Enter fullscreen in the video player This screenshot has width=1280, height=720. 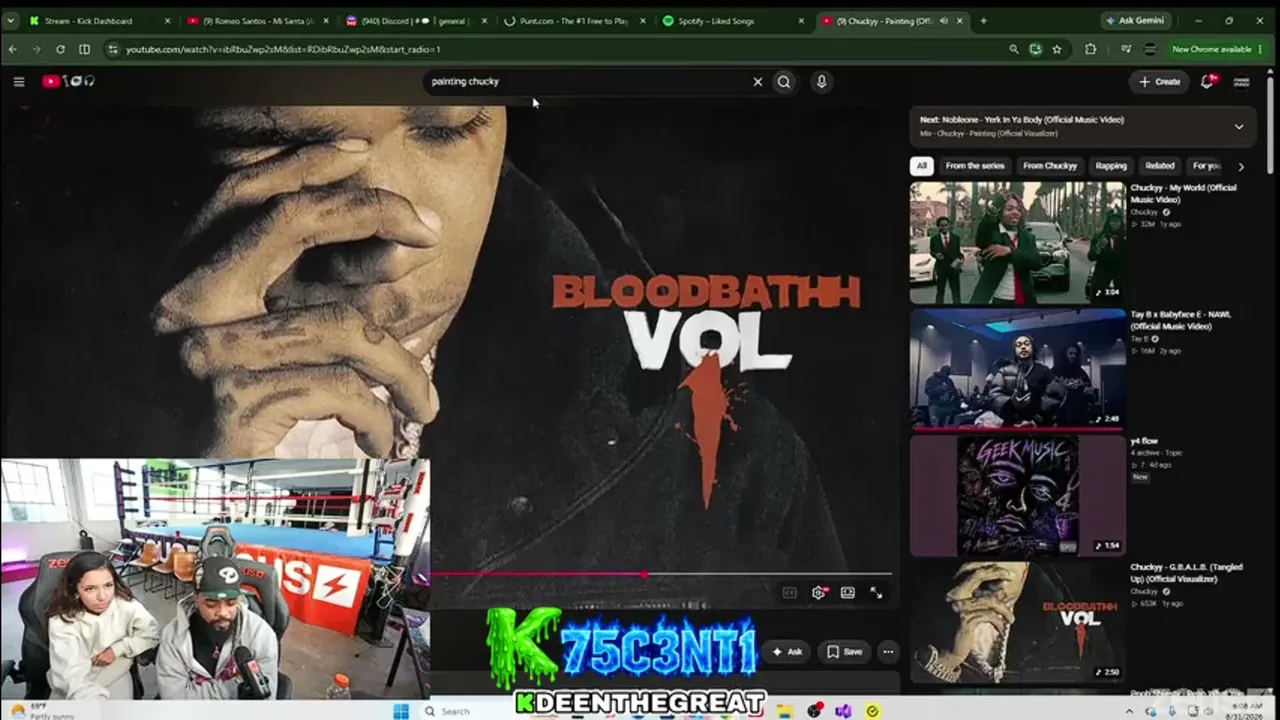[876, 592]
